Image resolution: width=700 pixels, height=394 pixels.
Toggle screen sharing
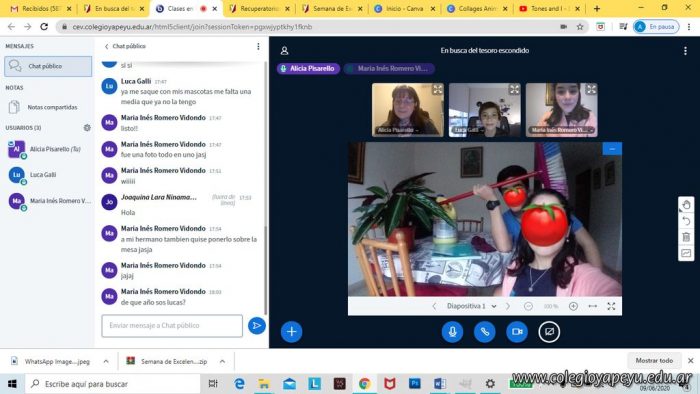click(549, 332)
